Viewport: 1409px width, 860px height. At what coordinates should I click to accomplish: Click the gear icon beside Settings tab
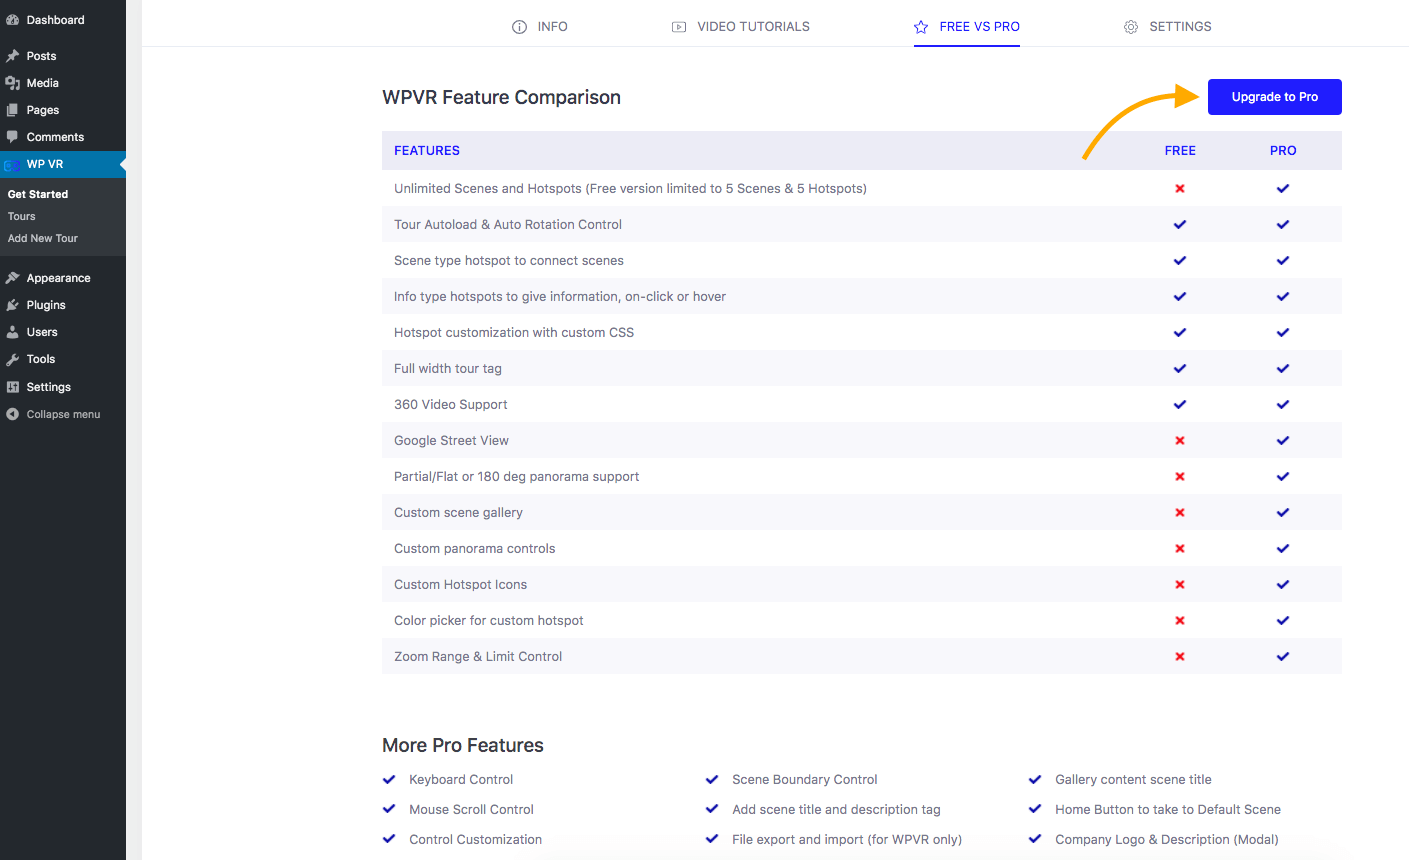click(1131, 27)
